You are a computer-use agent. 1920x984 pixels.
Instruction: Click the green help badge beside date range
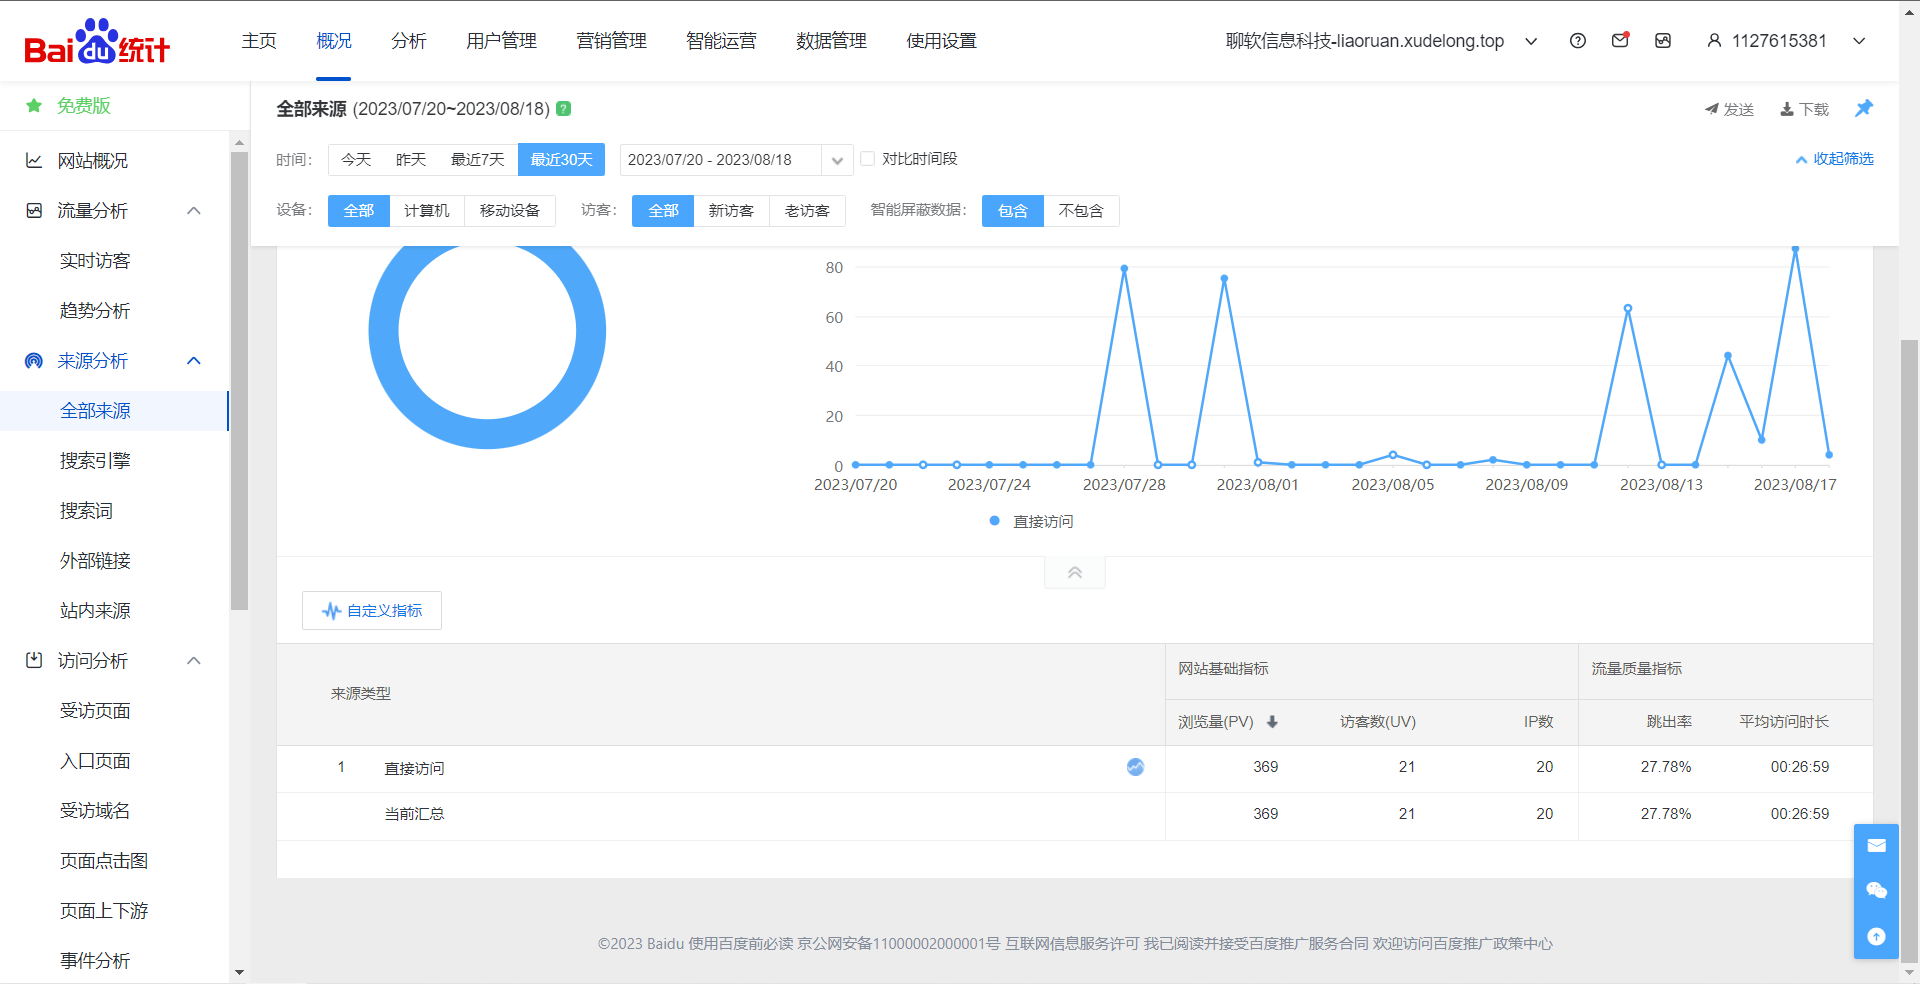coord(564,108)
